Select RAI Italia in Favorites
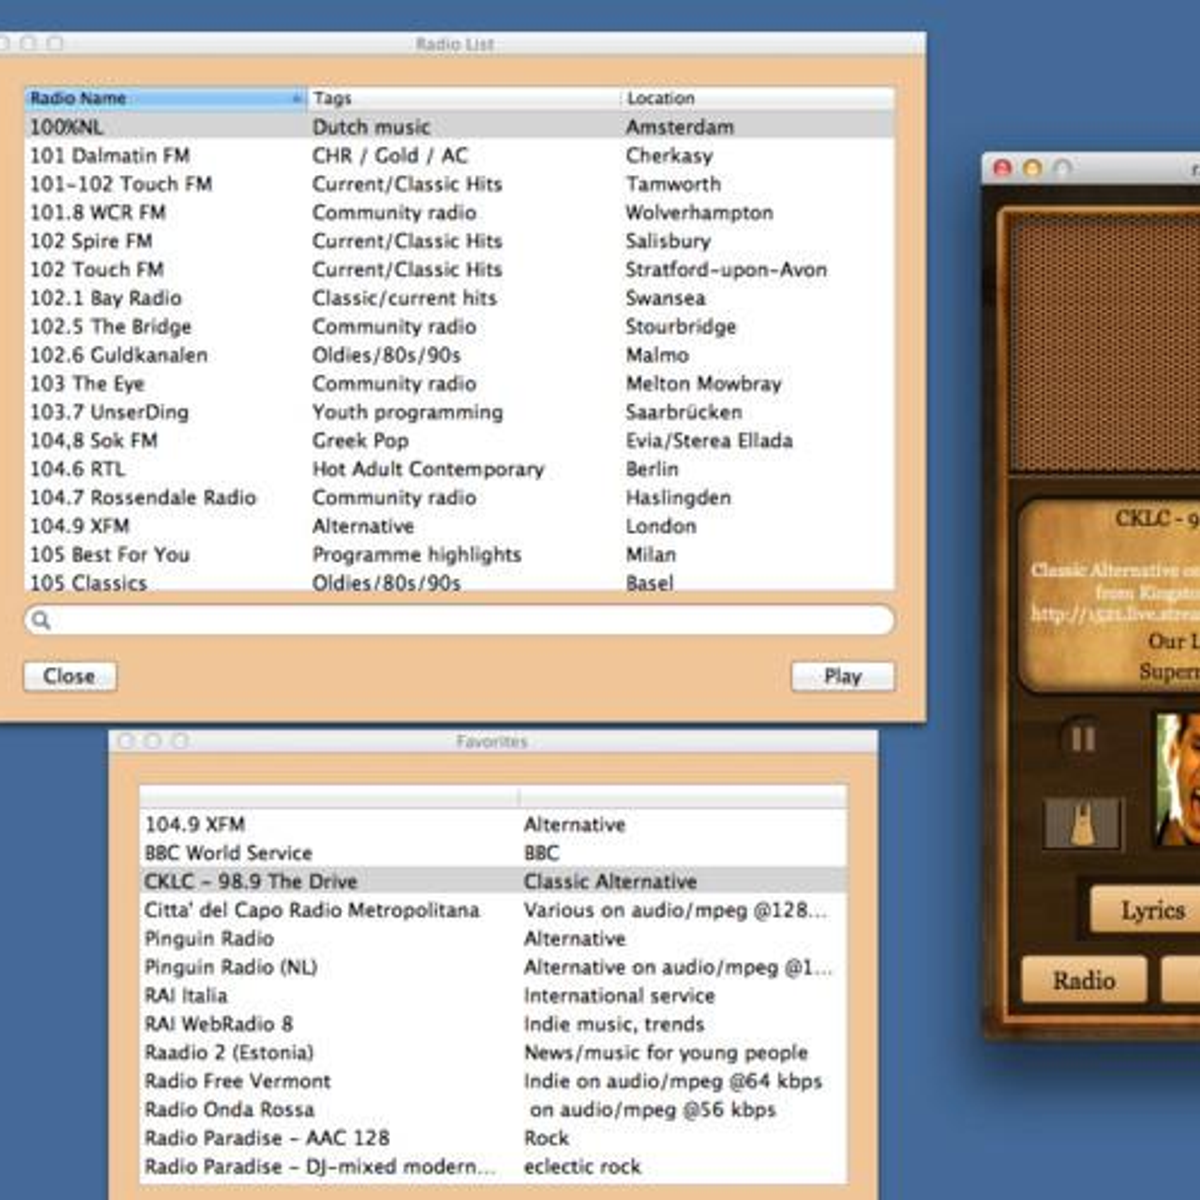Screen dimensions: 1200x1200 coord(493,995)
